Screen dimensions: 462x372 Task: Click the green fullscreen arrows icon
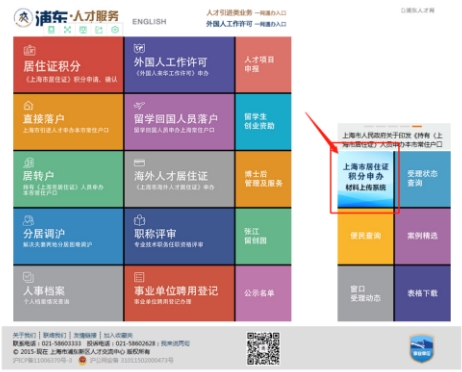pos(67,30)
